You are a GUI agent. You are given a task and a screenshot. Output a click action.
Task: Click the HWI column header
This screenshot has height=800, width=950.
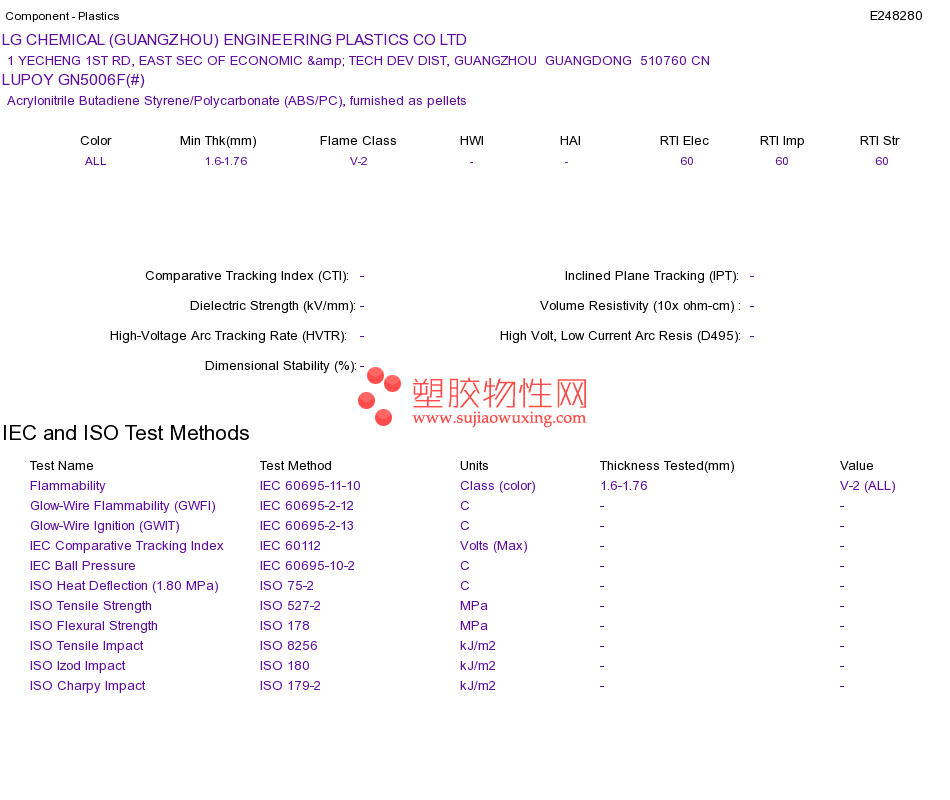(x=471, y=141)
